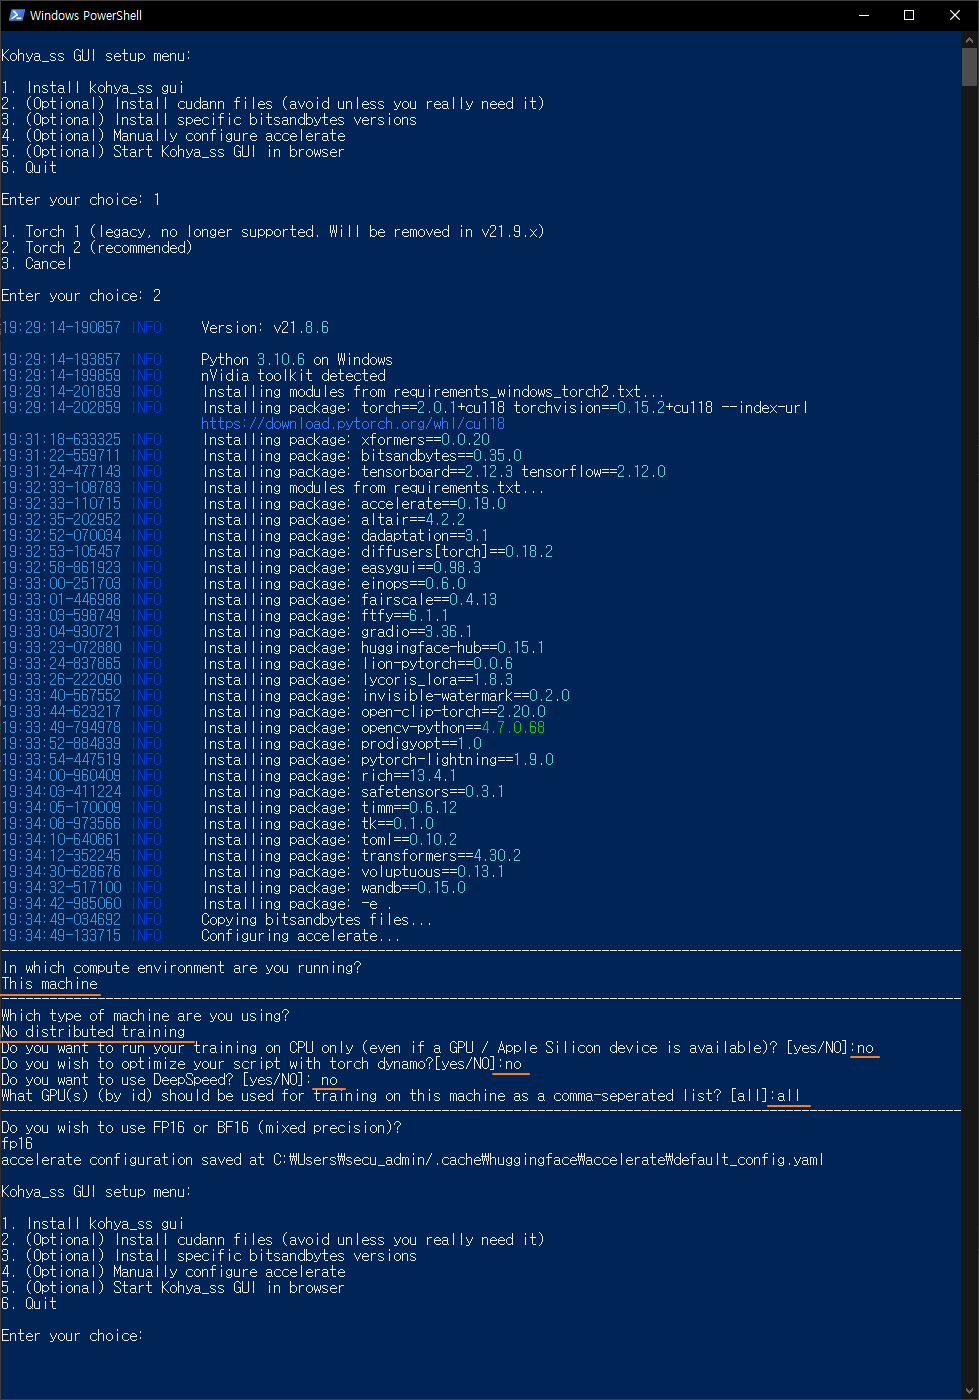Click the 'What GPU(s)' question line
The image size is (979, 1400).
click(401, 1096)
